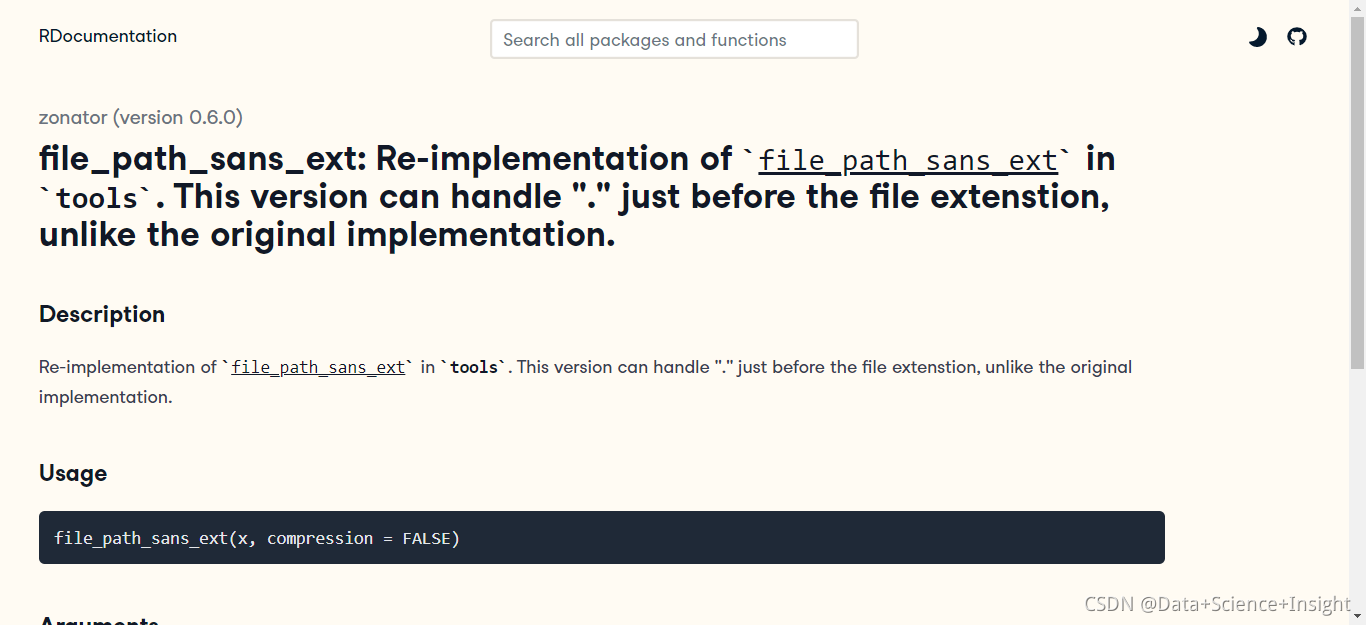The height and width of the screenshot is (625, 1366).
Task: Select the Description heading
Action: tap(102, 314)
